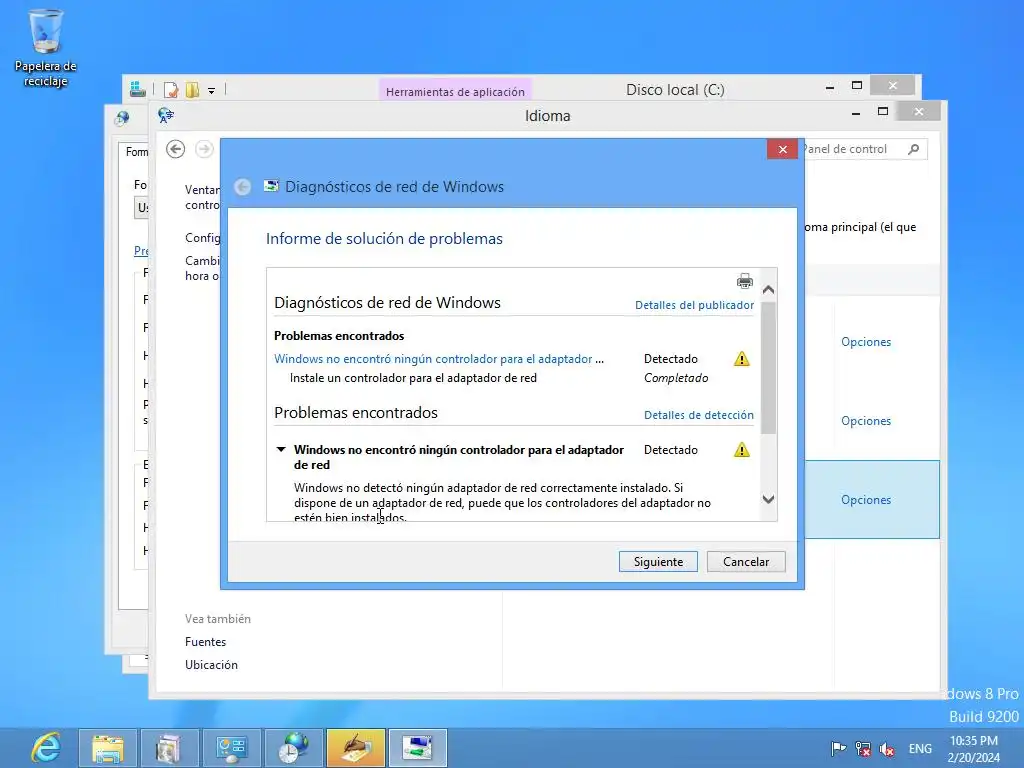Click the warning icon beside the first Detectado row
This screenshot has height=768, width=1024.
(x=741, y=359)
